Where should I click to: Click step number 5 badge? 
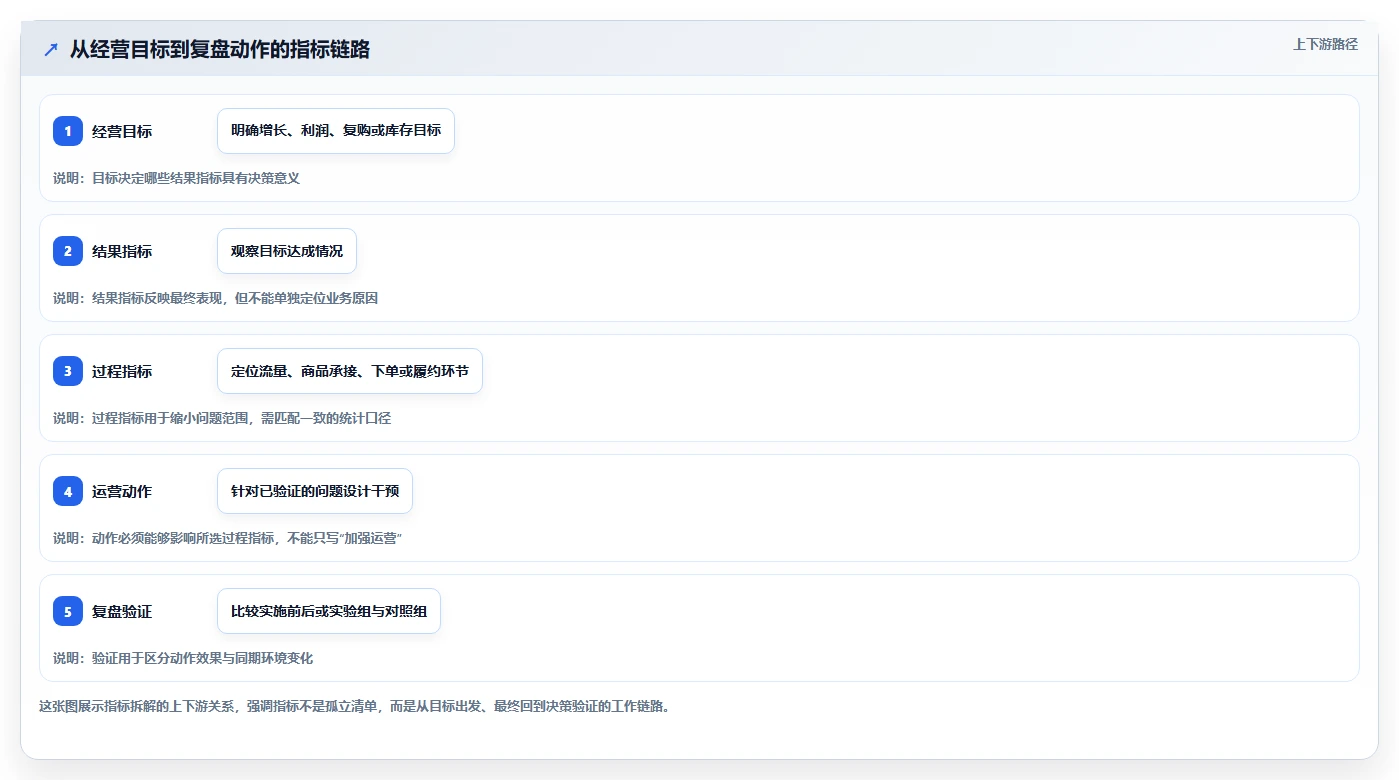click(68, 611)
